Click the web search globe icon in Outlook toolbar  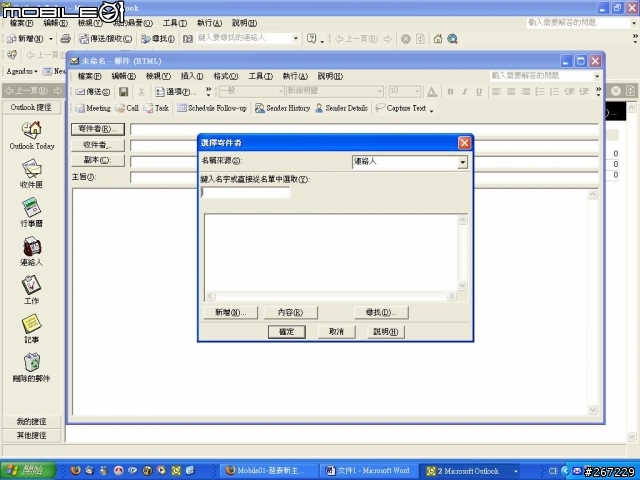452,39
